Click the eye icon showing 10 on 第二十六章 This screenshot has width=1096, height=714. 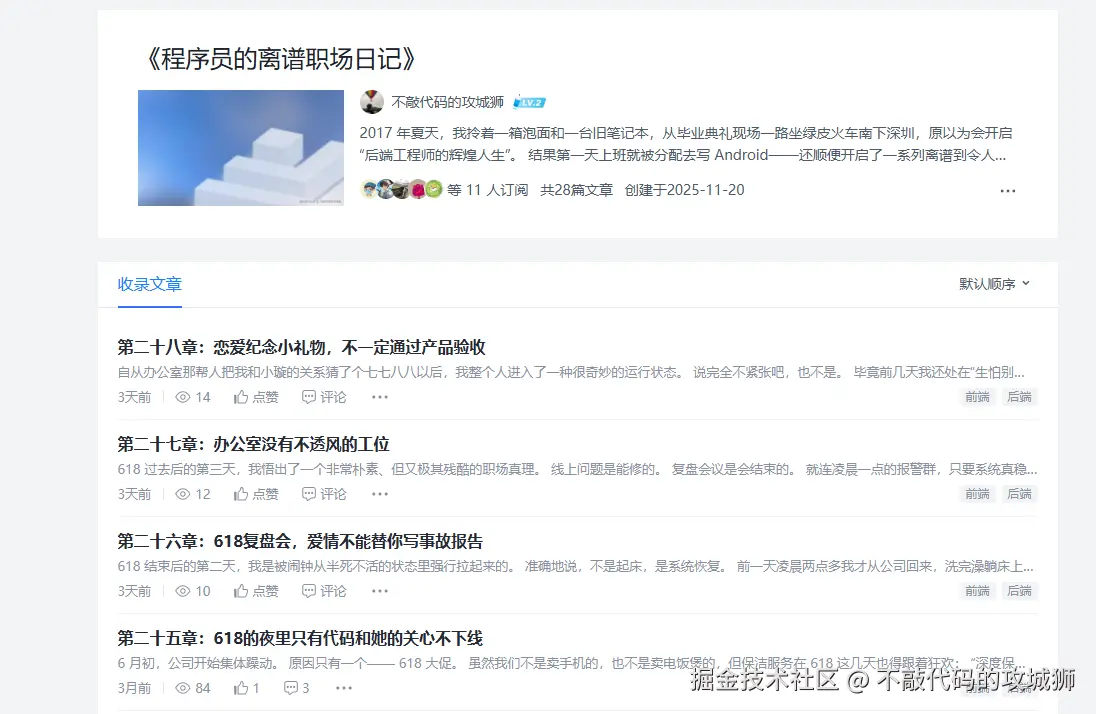point(183,590)
